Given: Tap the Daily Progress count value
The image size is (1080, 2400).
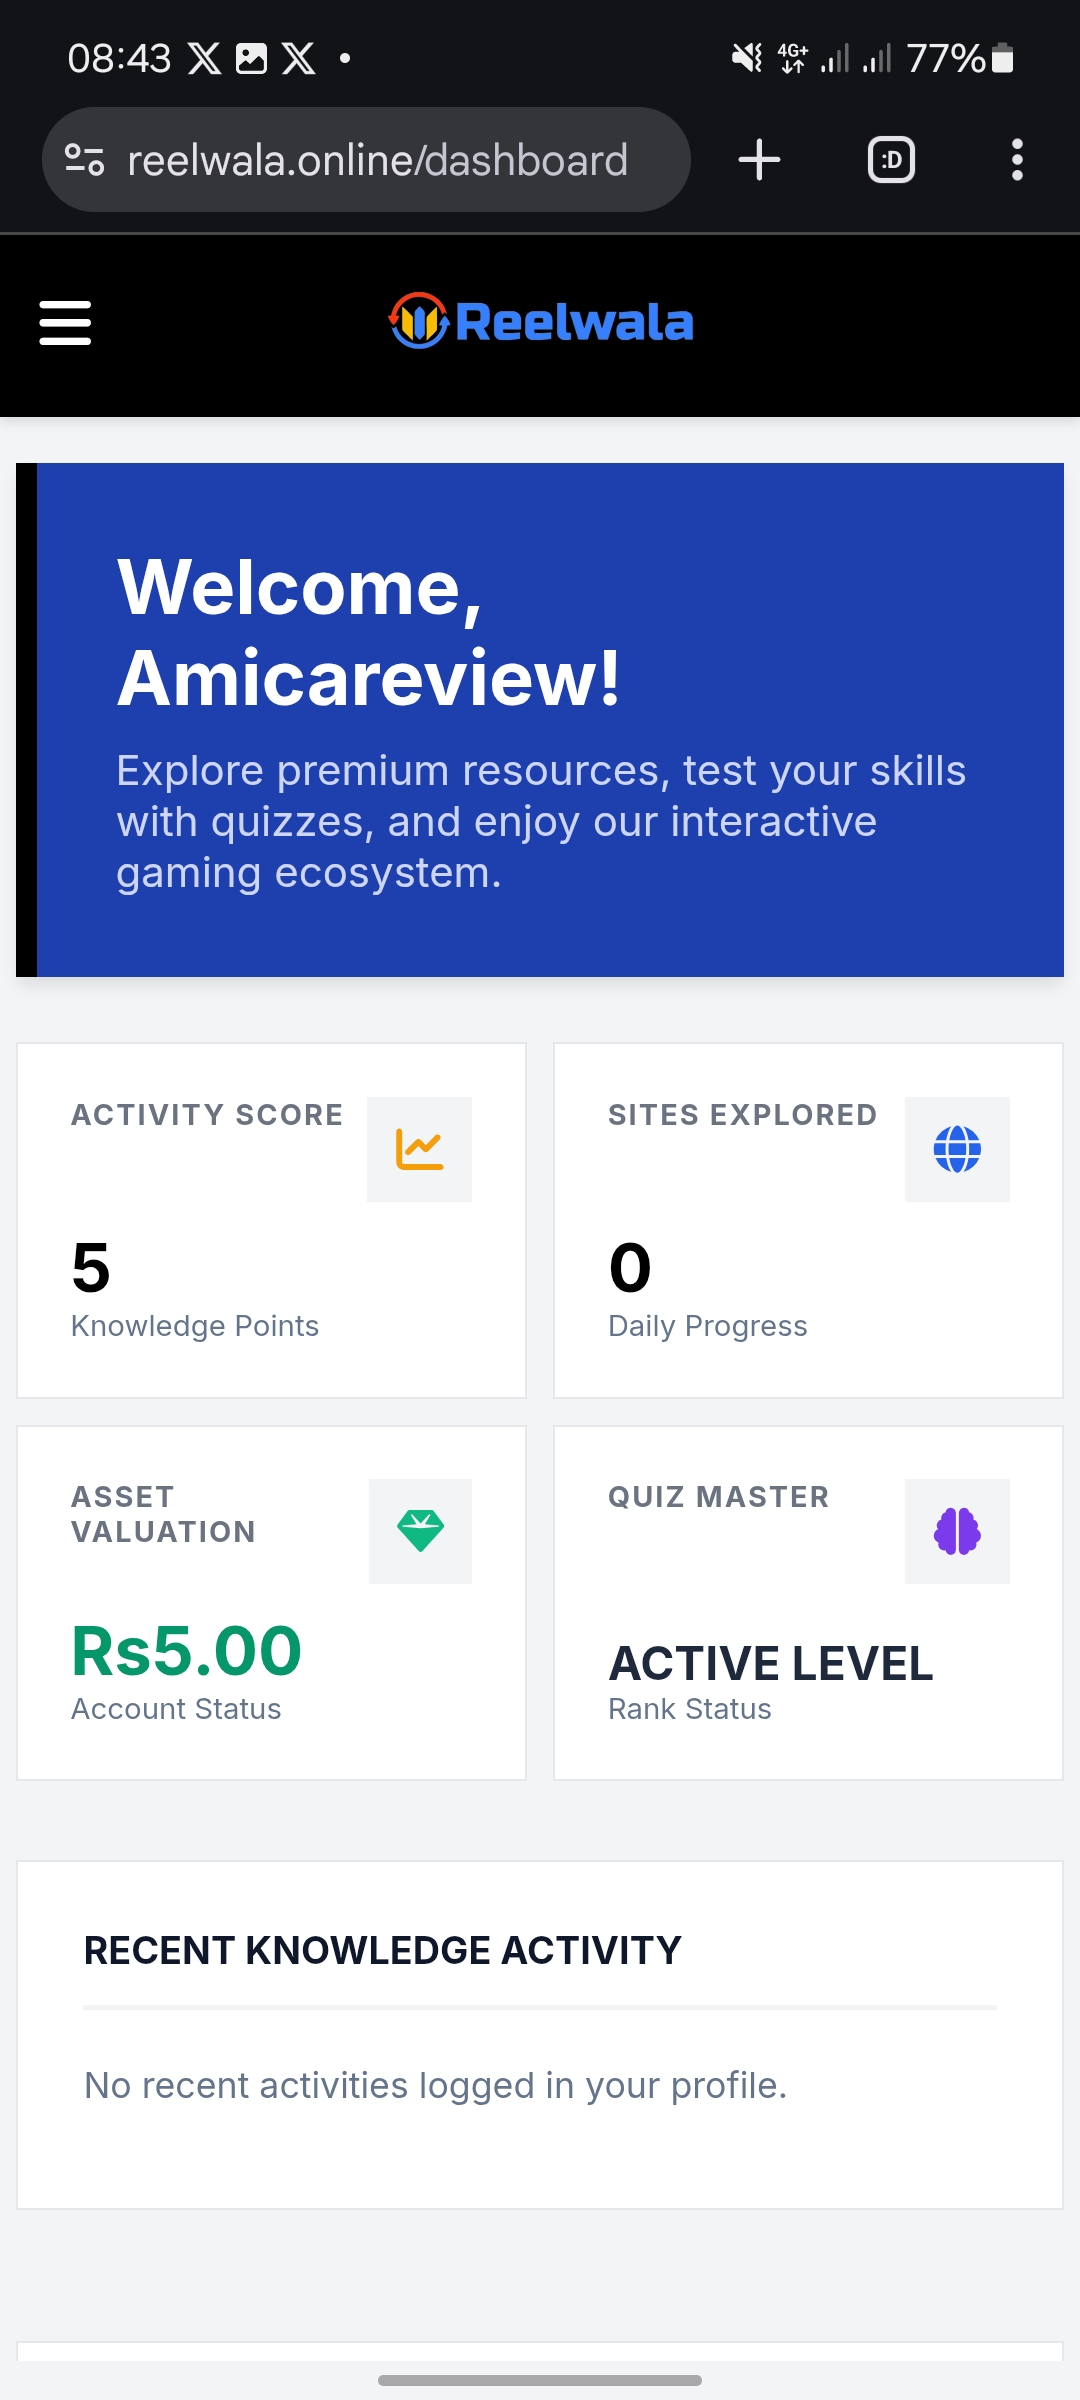Looking at the screenshot, I should 630,1268.
